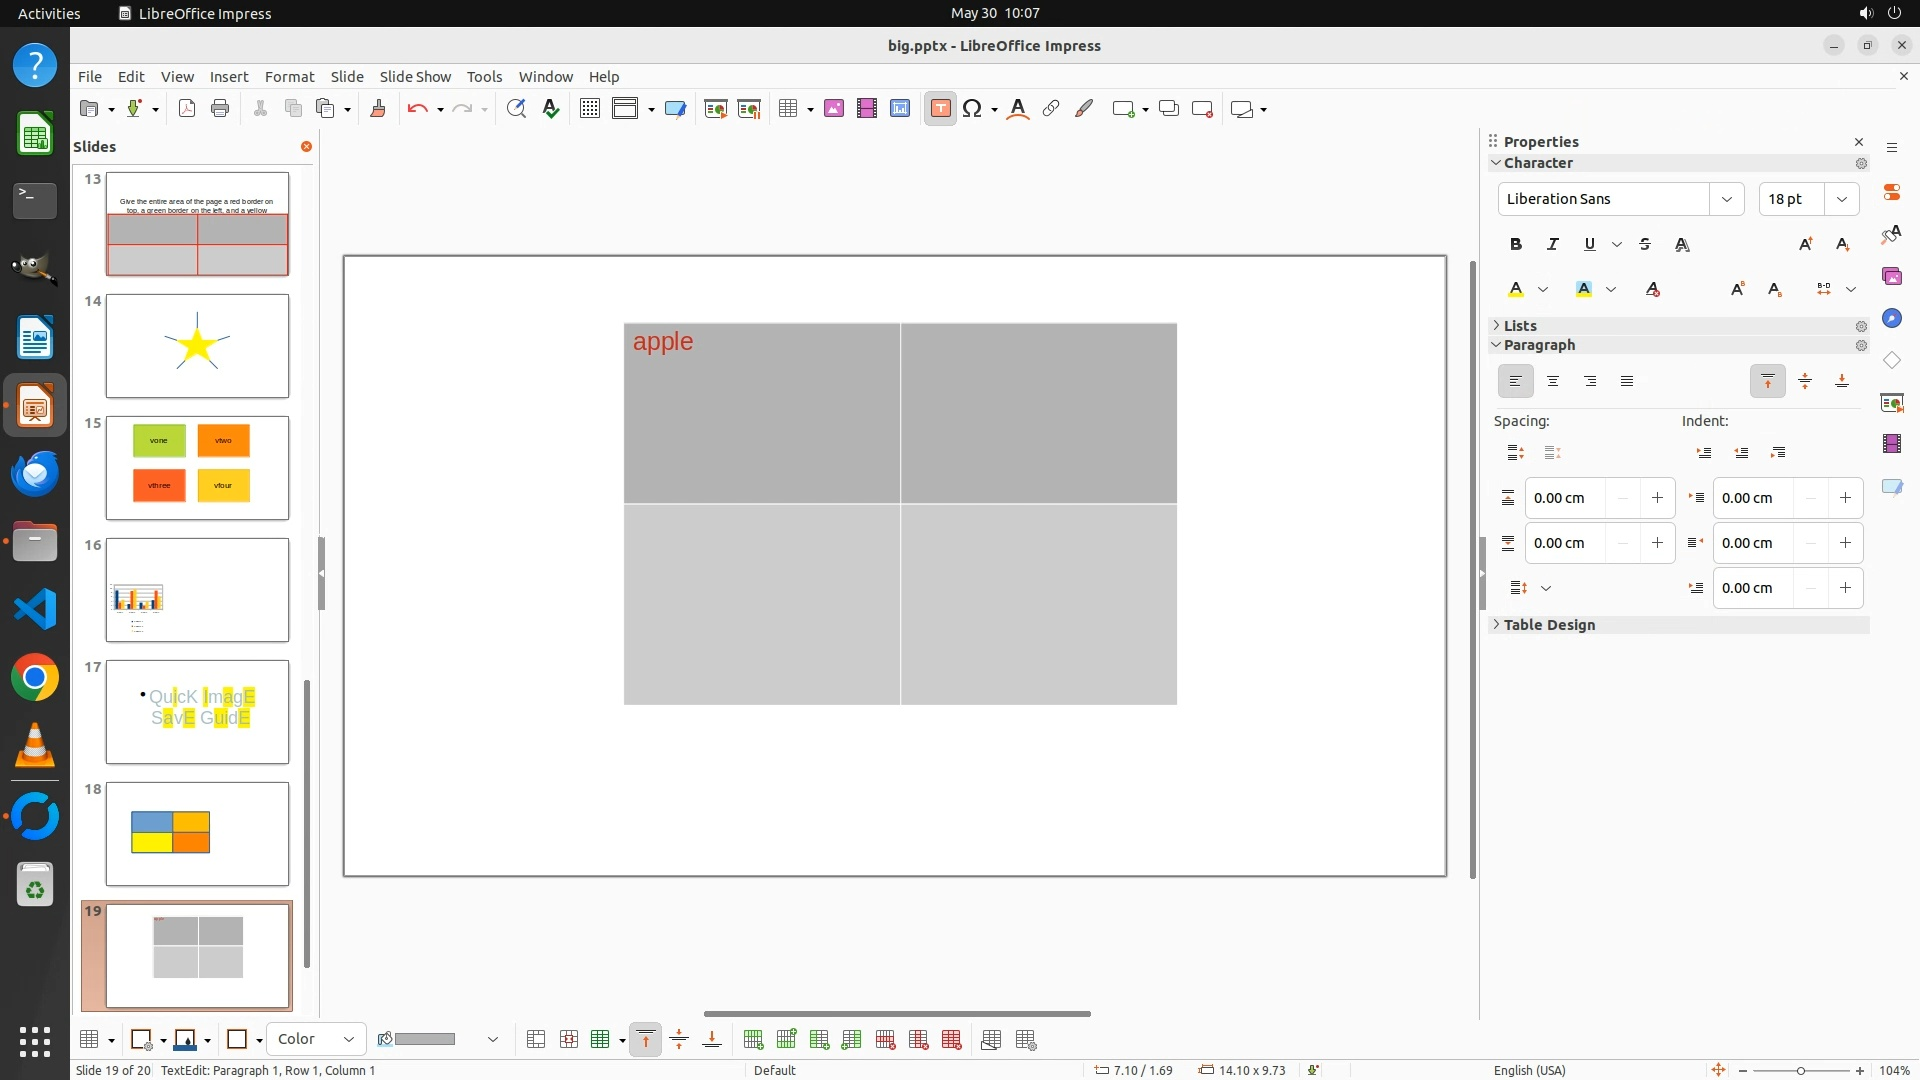
Task: Open the Special Character insert icon
Action: point(972,109)
